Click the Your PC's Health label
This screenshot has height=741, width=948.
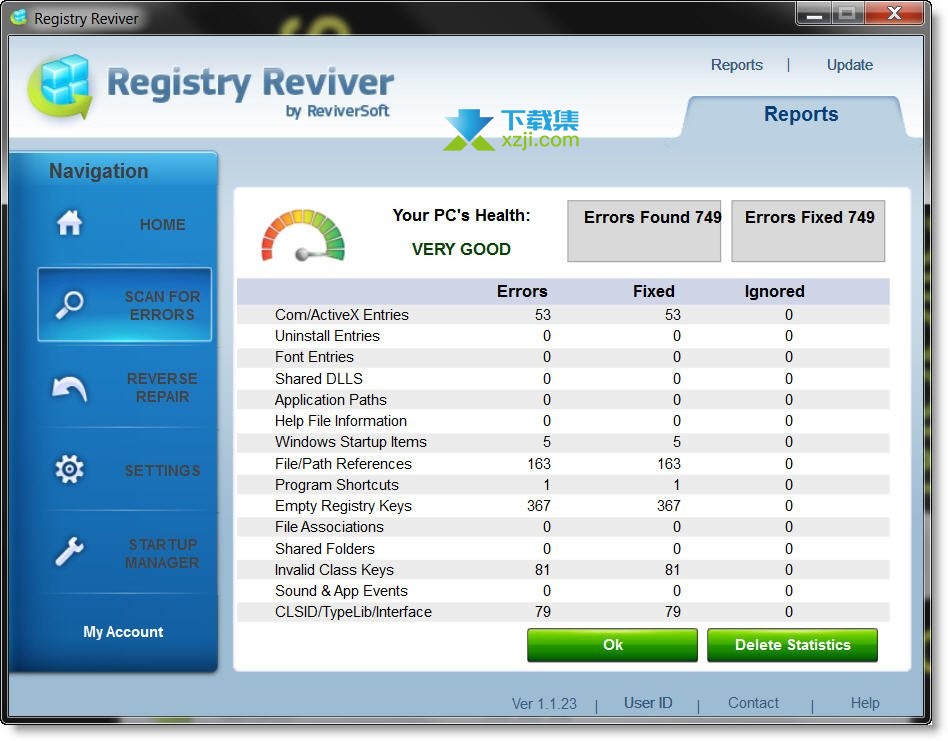(x=461, y=215)
